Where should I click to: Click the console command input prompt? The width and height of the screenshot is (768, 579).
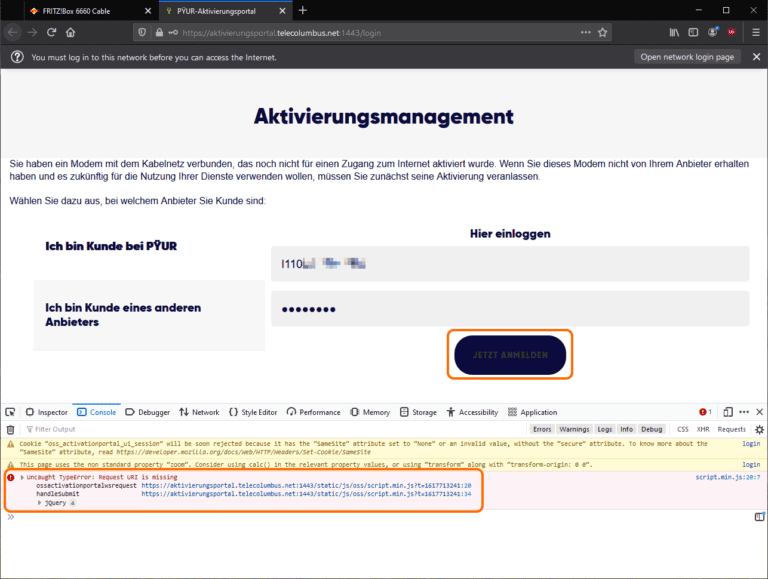[382, 517]
